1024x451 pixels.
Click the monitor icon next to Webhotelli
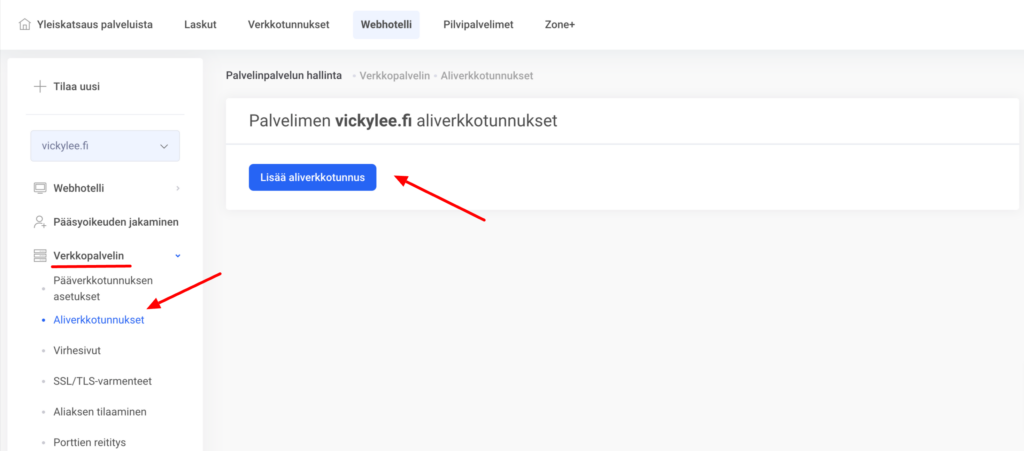click(x=40, y=188)
